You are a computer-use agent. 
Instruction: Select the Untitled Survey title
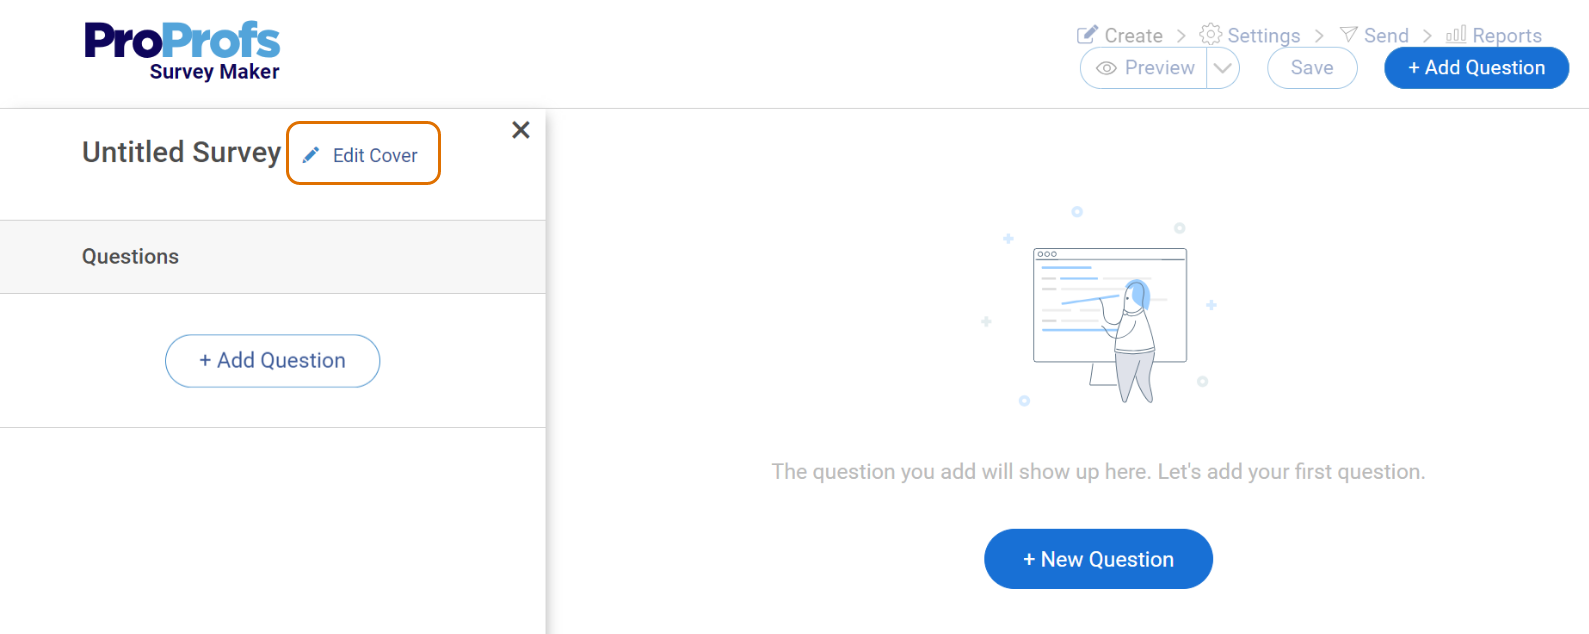pos(182,152)
